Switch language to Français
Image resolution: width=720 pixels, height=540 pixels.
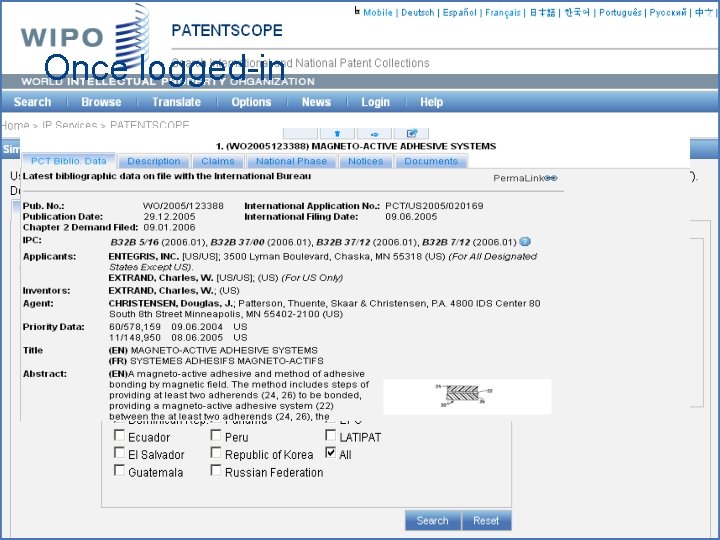click(503, 13)
